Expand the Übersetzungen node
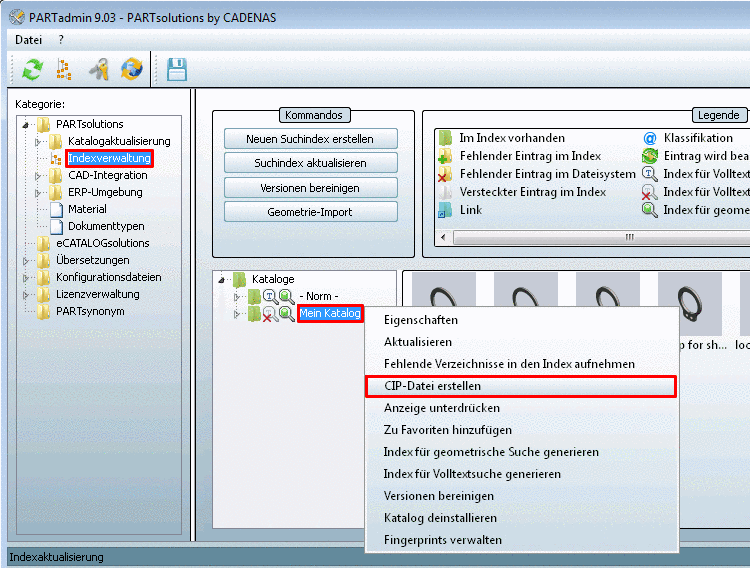 point(26,261)
